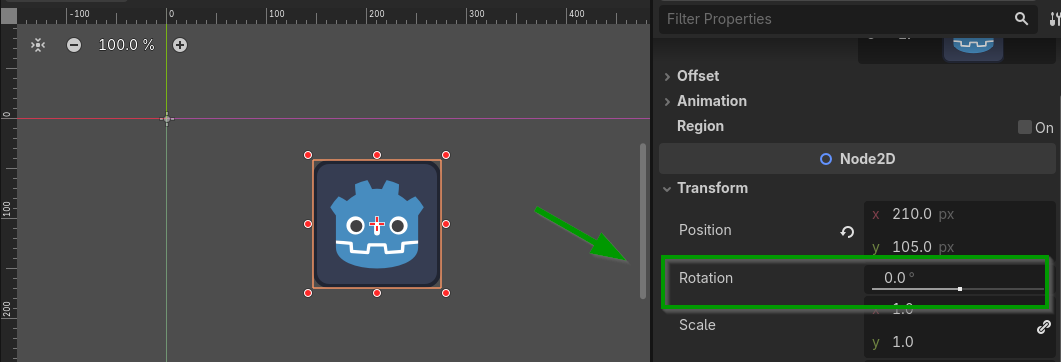Reset zoom via the 100.0 % button
This screenshot has width=1061, height=362.
127,45
